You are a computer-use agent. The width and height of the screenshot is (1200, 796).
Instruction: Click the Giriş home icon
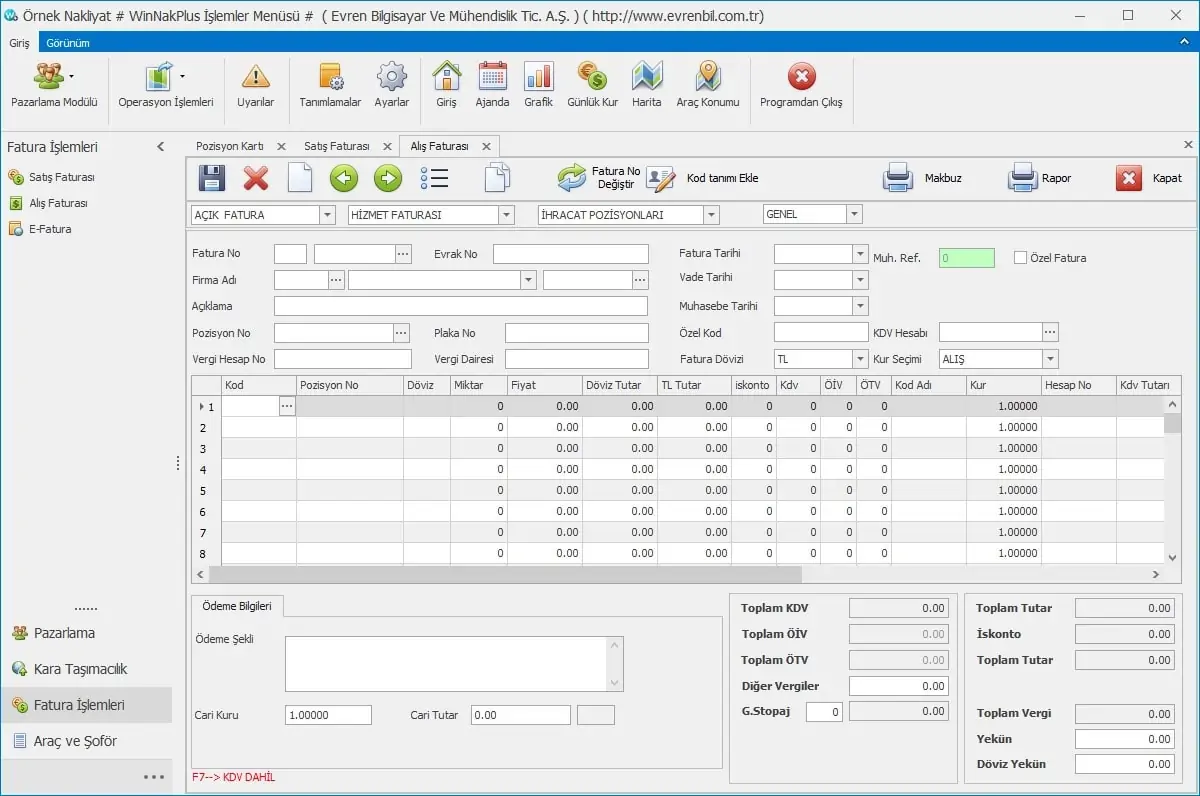(446, 76)
